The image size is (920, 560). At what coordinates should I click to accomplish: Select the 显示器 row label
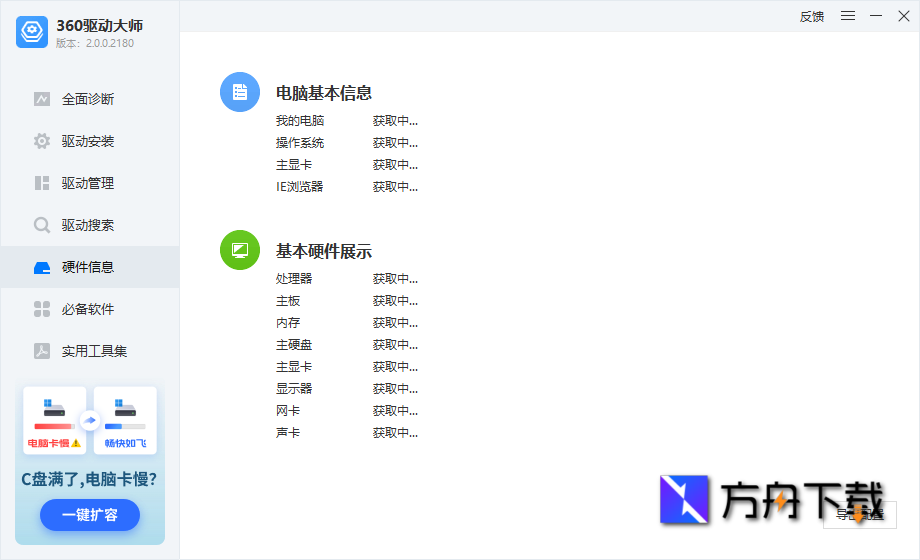coord(294,388)
